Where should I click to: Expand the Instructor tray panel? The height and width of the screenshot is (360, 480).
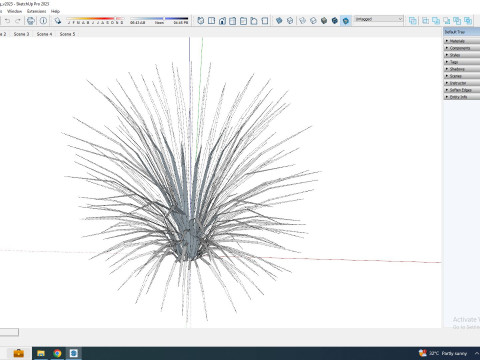pyautogui.click(x=462, y=83)
